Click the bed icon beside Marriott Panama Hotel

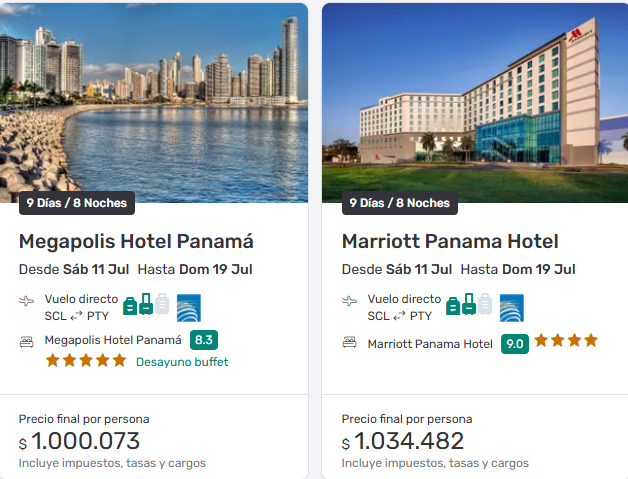(349, 343)
